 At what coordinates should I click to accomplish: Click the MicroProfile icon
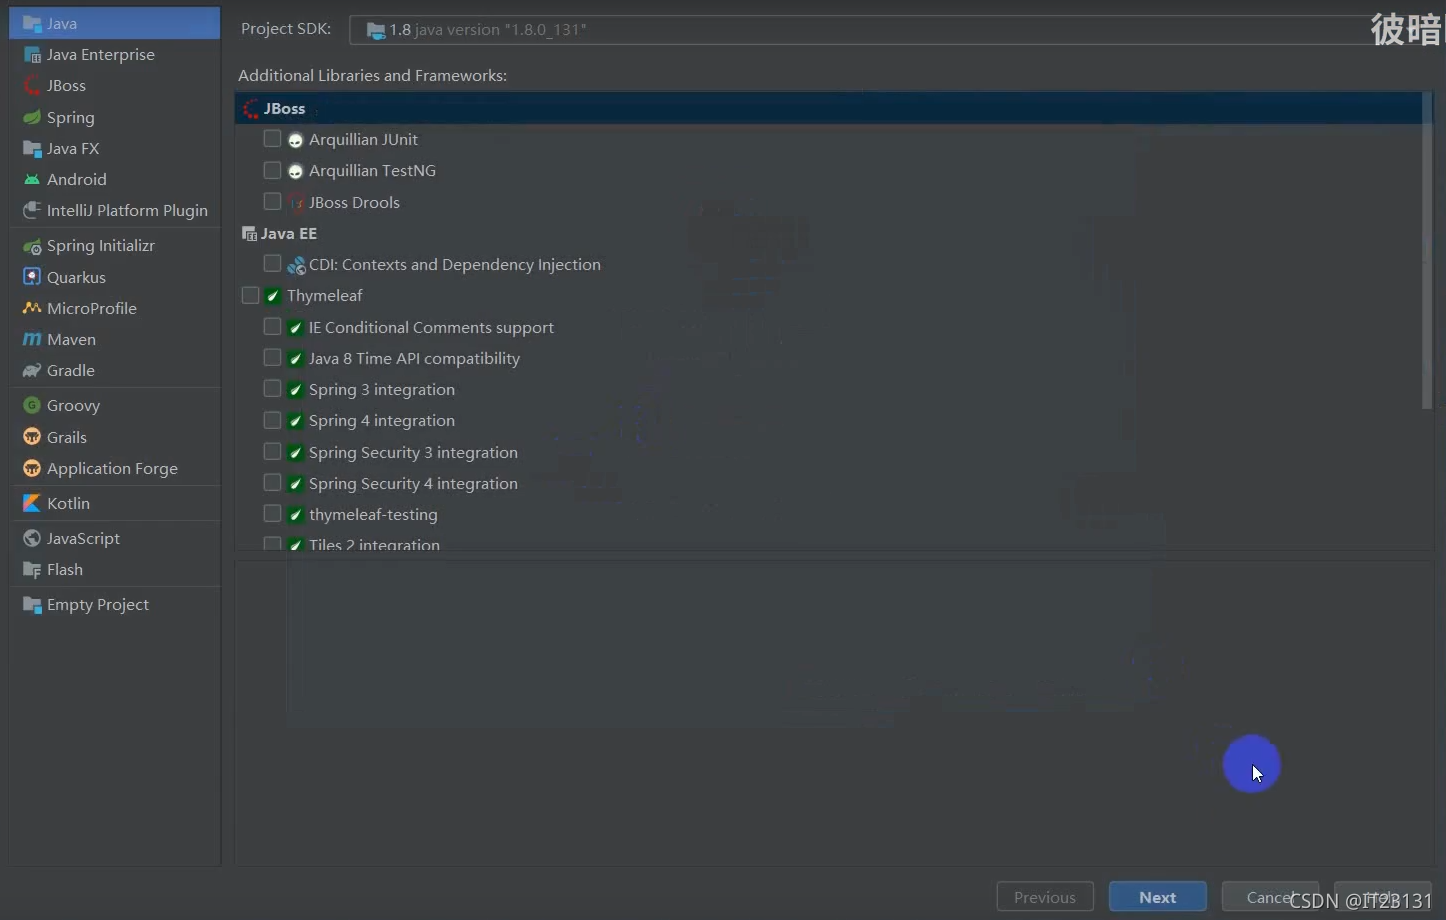click(x=32, y=308)
